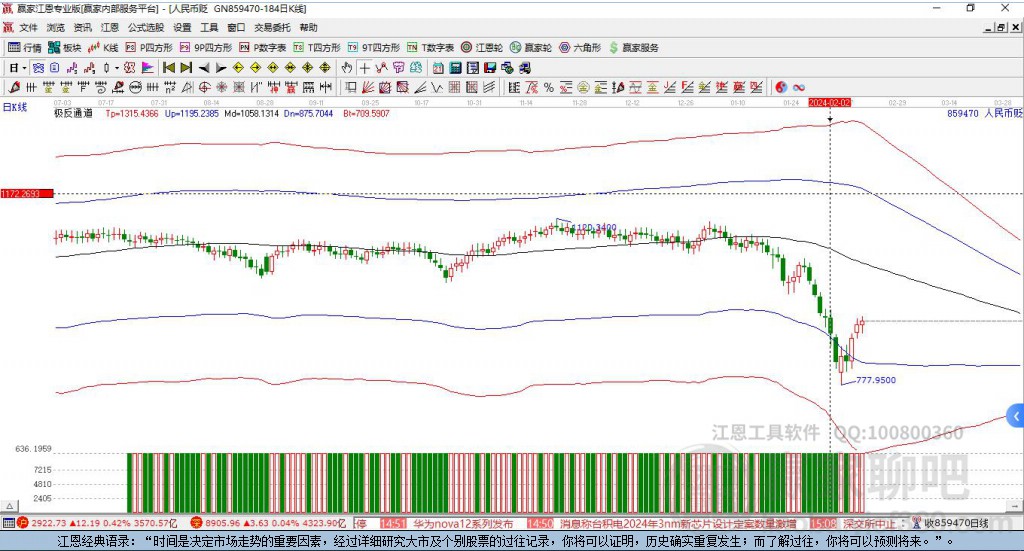Screen dimensions: 1024x551
Task: Jump to first bar with the skip-back arrow
Action: [169, 68]
